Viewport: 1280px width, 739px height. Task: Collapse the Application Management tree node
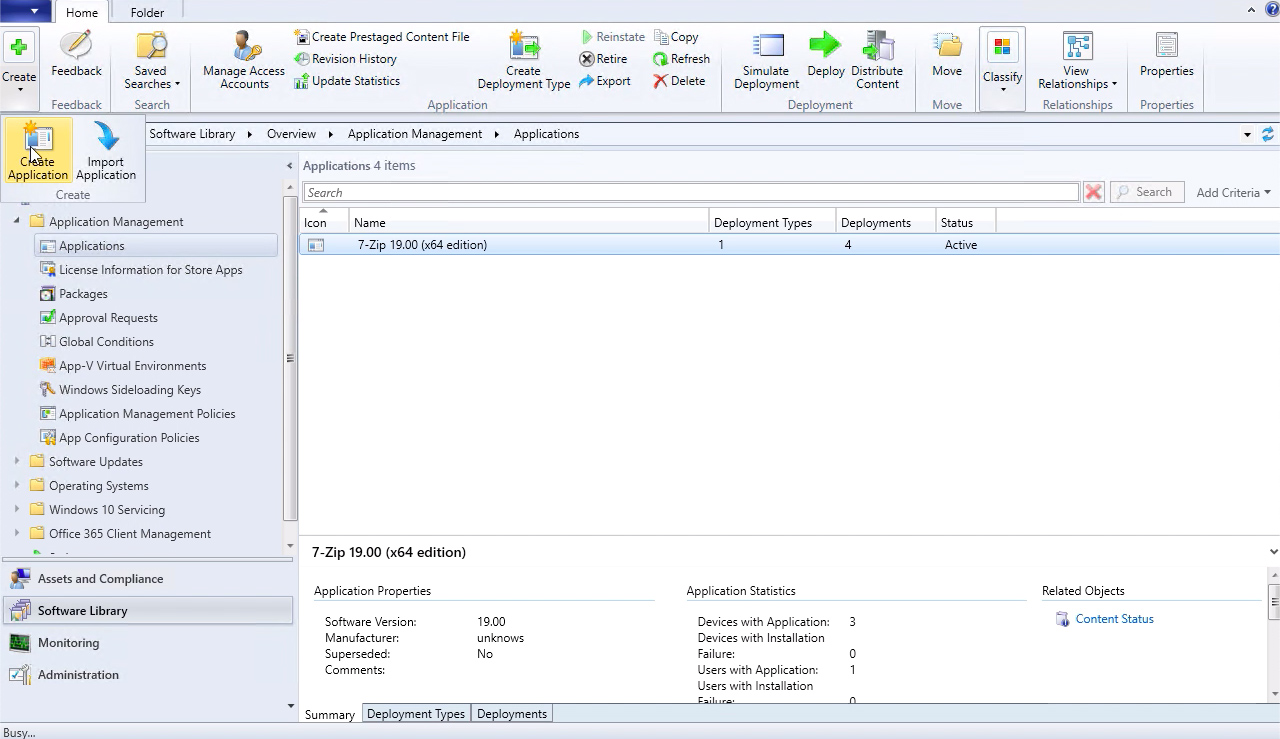click(x=17, y=221)
